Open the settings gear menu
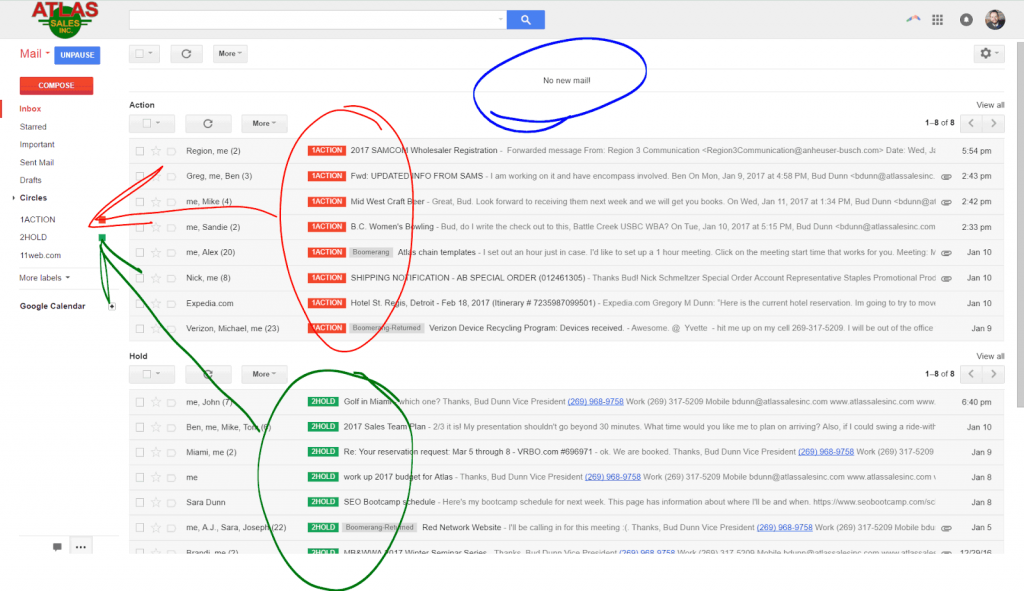The image size is (1024, 591). pyautogui.click(x=989, y=54)
